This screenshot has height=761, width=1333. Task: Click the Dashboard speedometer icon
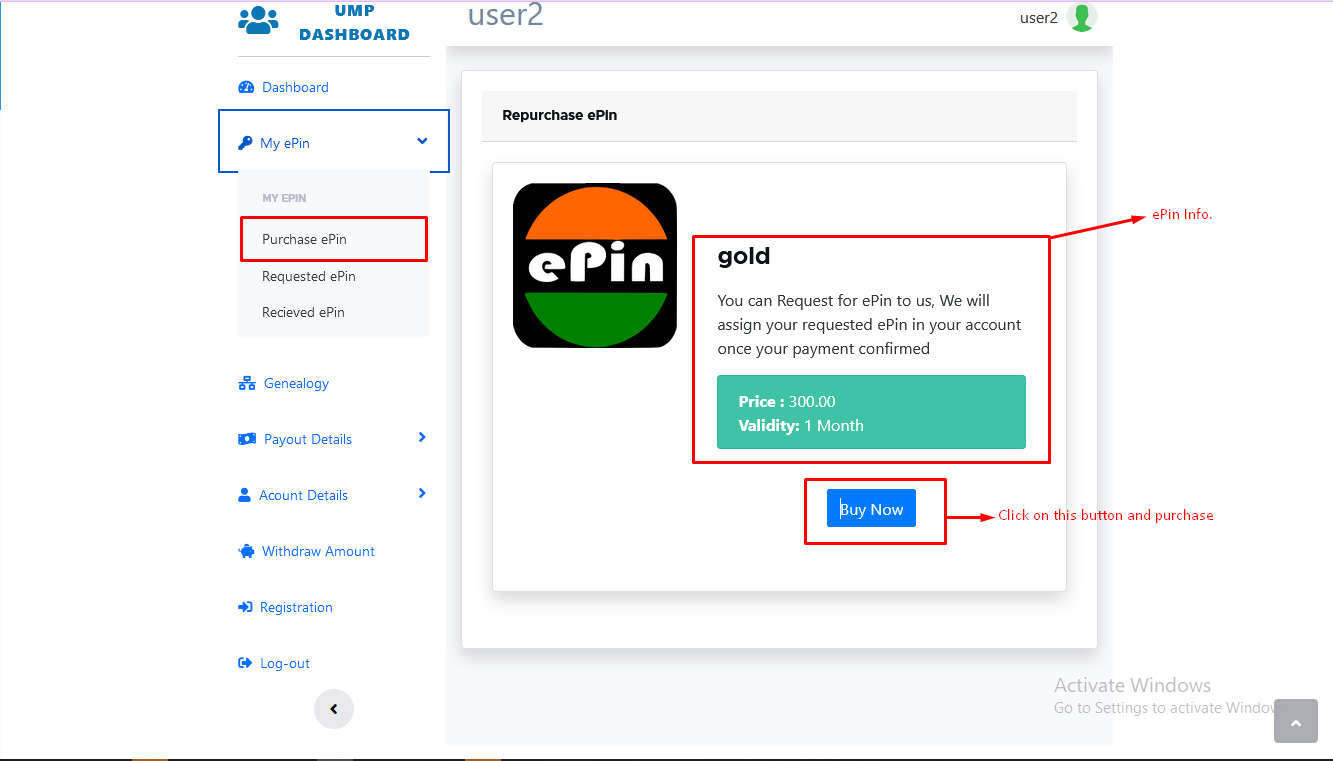pos(246,87)
